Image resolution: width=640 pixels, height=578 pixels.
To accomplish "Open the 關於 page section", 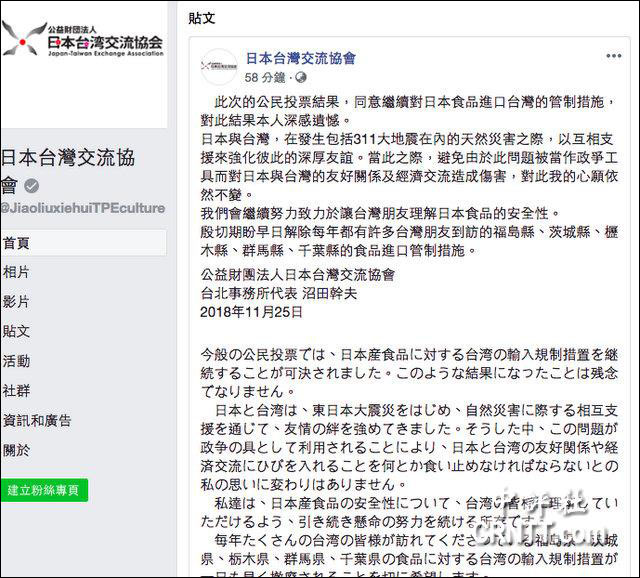I will (16, 450).
